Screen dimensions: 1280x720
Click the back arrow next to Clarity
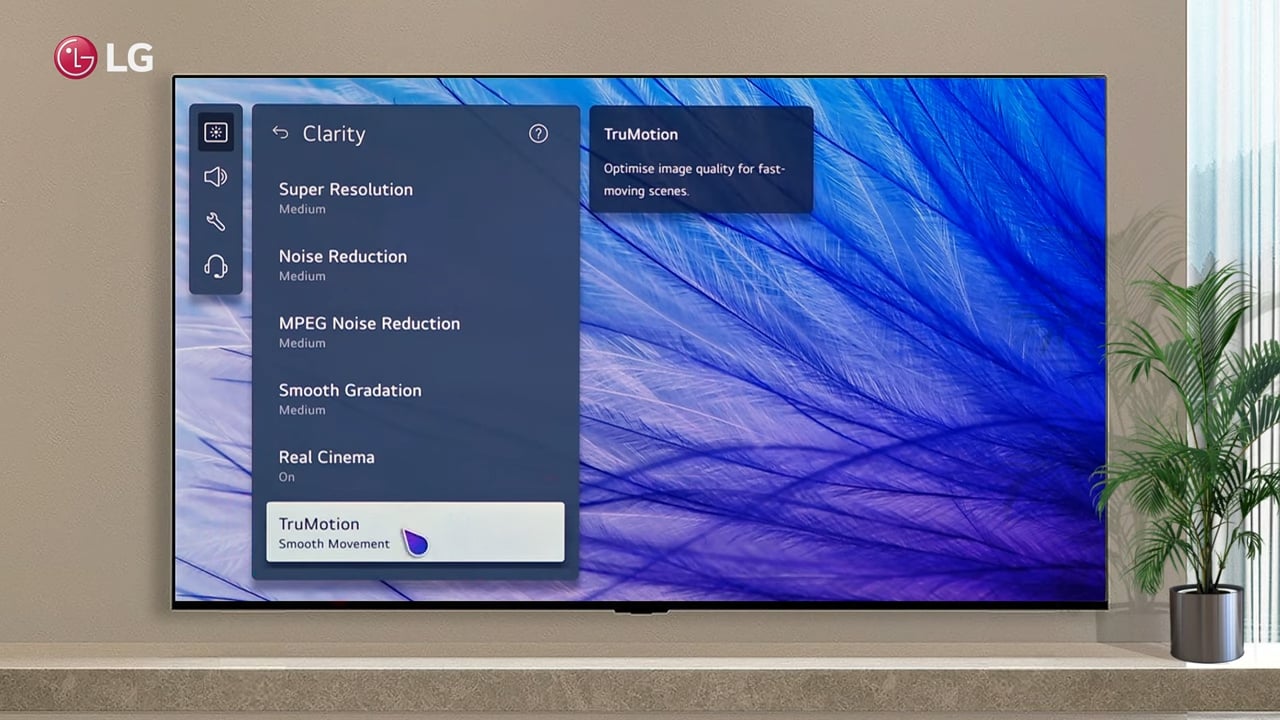281,133
